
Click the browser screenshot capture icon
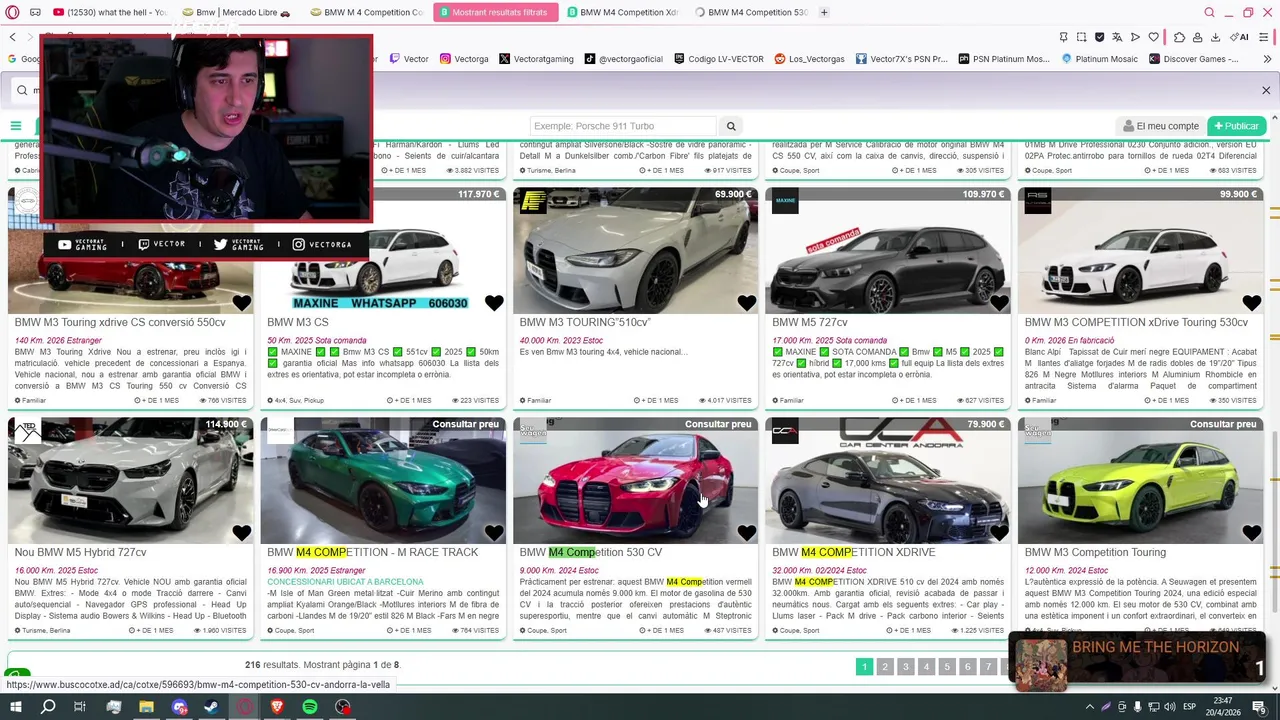(x=1081, y=37)
